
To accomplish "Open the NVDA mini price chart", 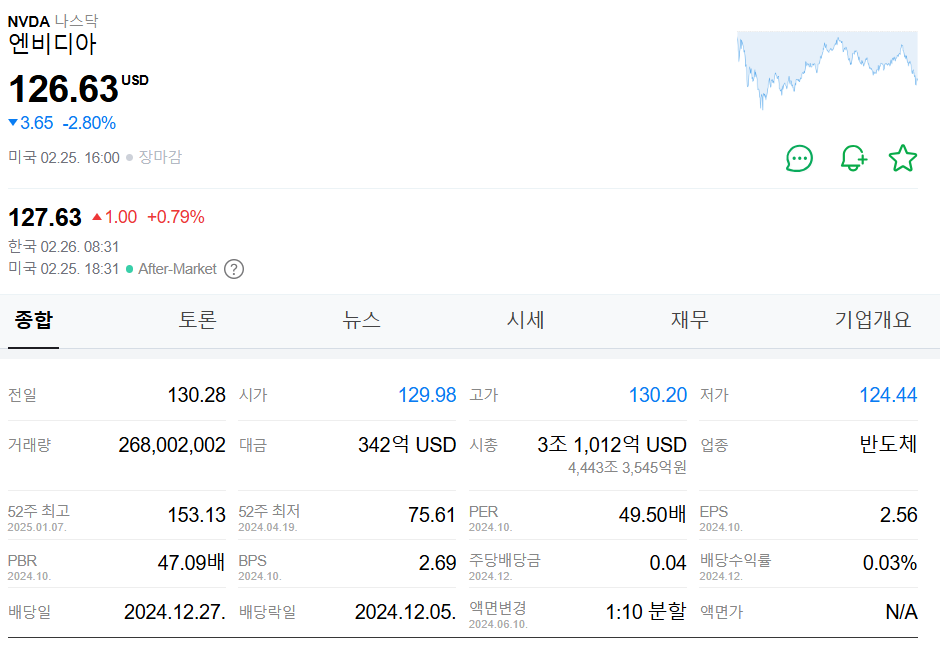I will (x=827, y=70).
